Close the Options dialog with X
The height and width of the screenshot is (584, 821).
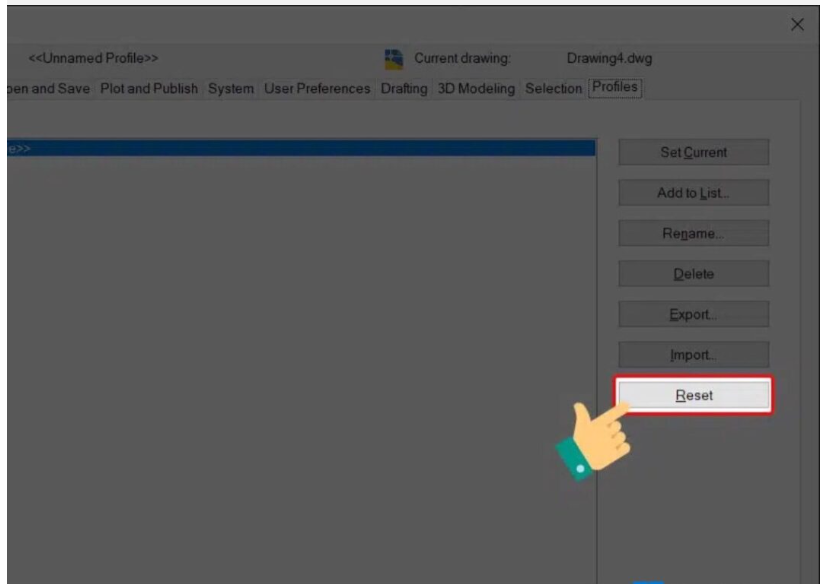(797, 24)
